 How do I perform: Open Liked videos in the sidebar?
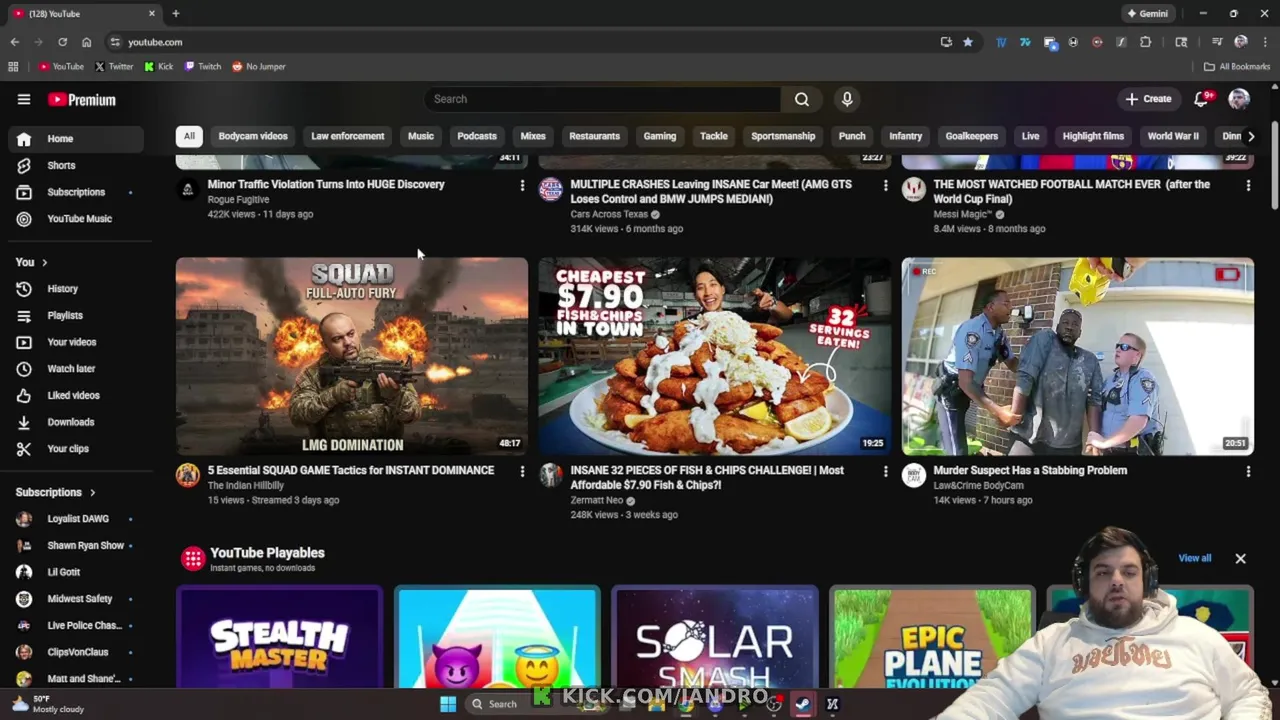(76, 396)
